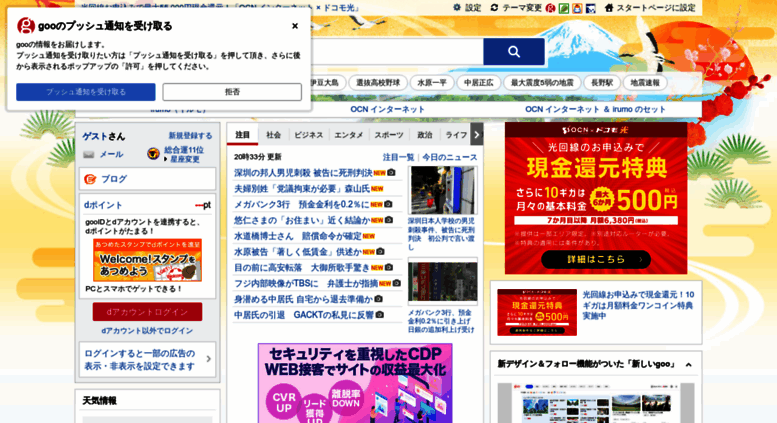Select the dark blue theme icon
The width and height of the screenshot is (777, 423).
591,8
